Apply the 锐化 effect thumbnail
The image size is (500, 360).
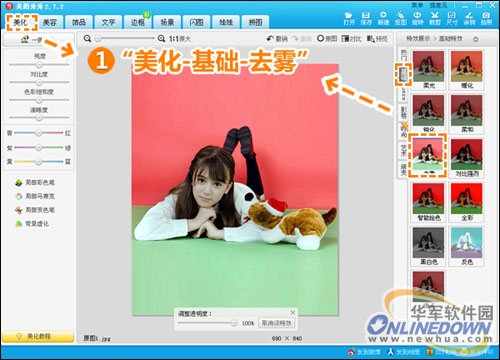pyautogui.click(x=428, y=113)
